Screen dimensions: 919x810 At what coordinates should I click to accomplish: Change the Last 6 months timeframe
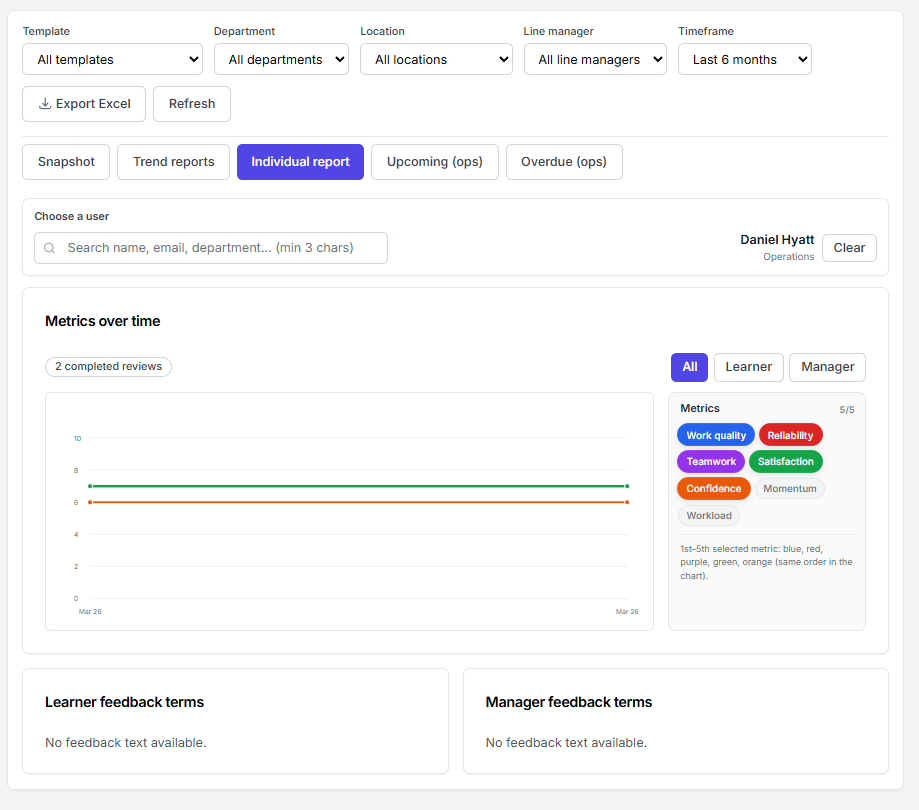point(744,59)
